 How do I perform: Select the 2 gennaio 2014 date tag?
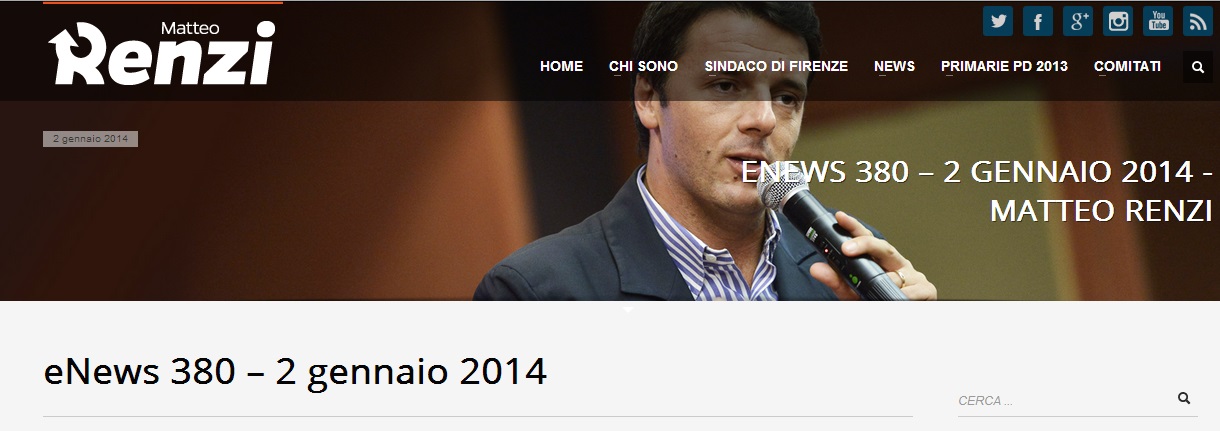(90, 139)
